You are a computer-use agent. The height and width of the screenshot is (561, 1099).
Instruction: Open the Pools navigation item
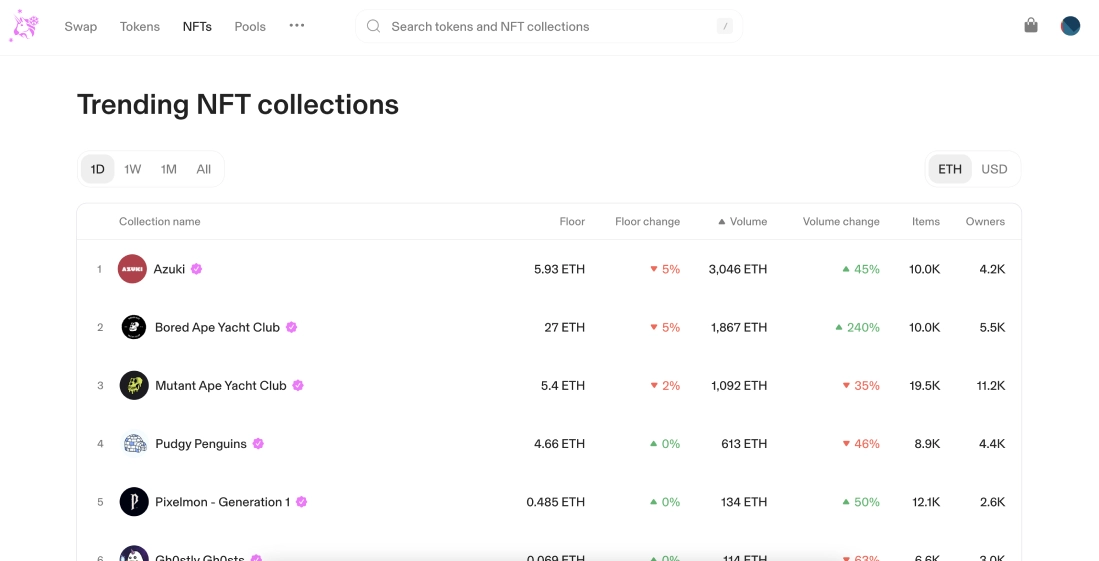pos(250,27)
